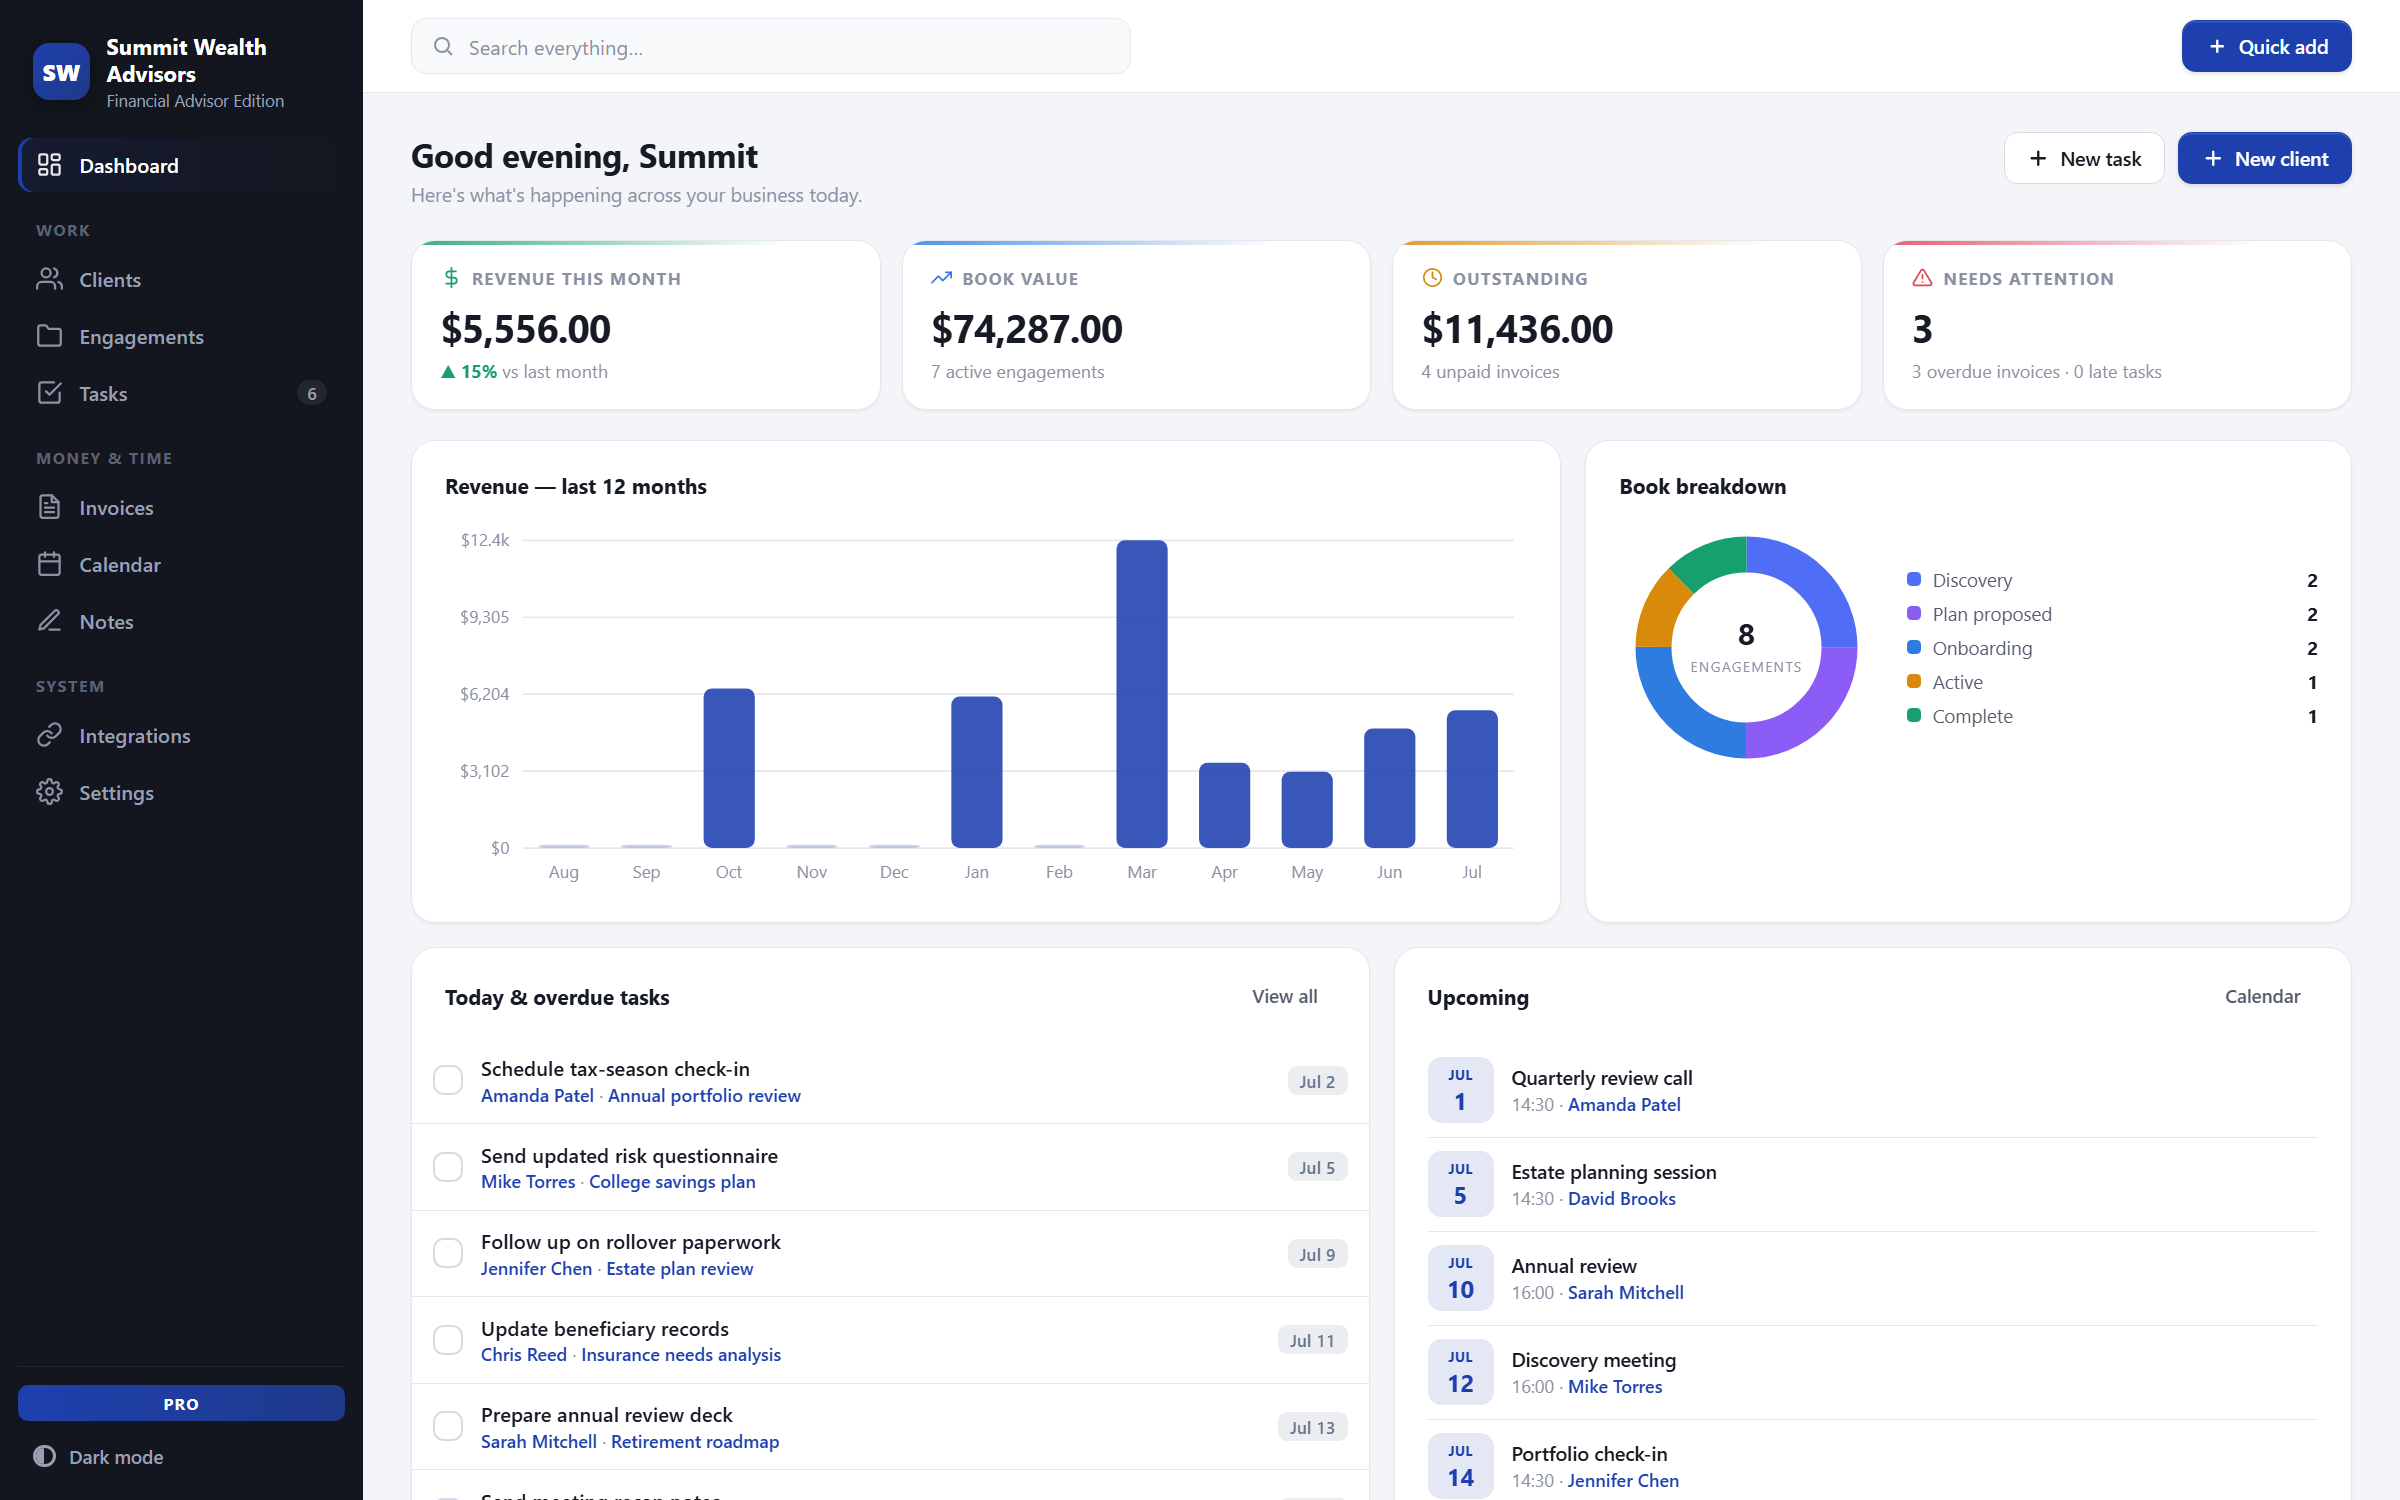Click the Search everything field
This screenshot has height=1500, width=2400.
[x=770, y=47]
